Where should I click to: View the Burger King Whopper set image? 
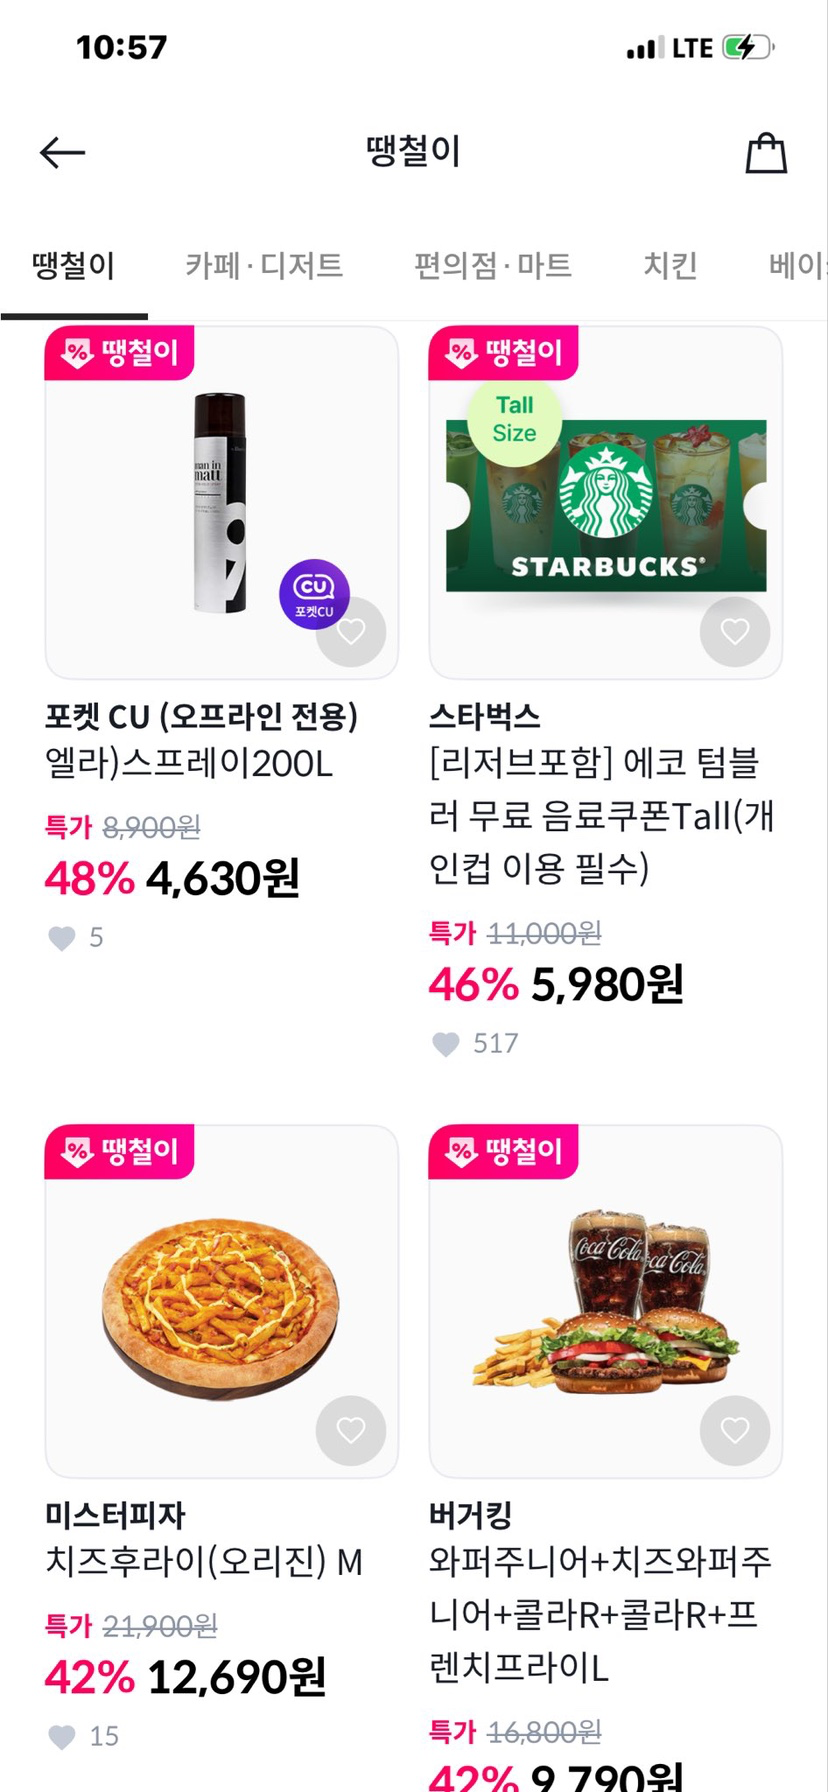[x=605, y=1300]
